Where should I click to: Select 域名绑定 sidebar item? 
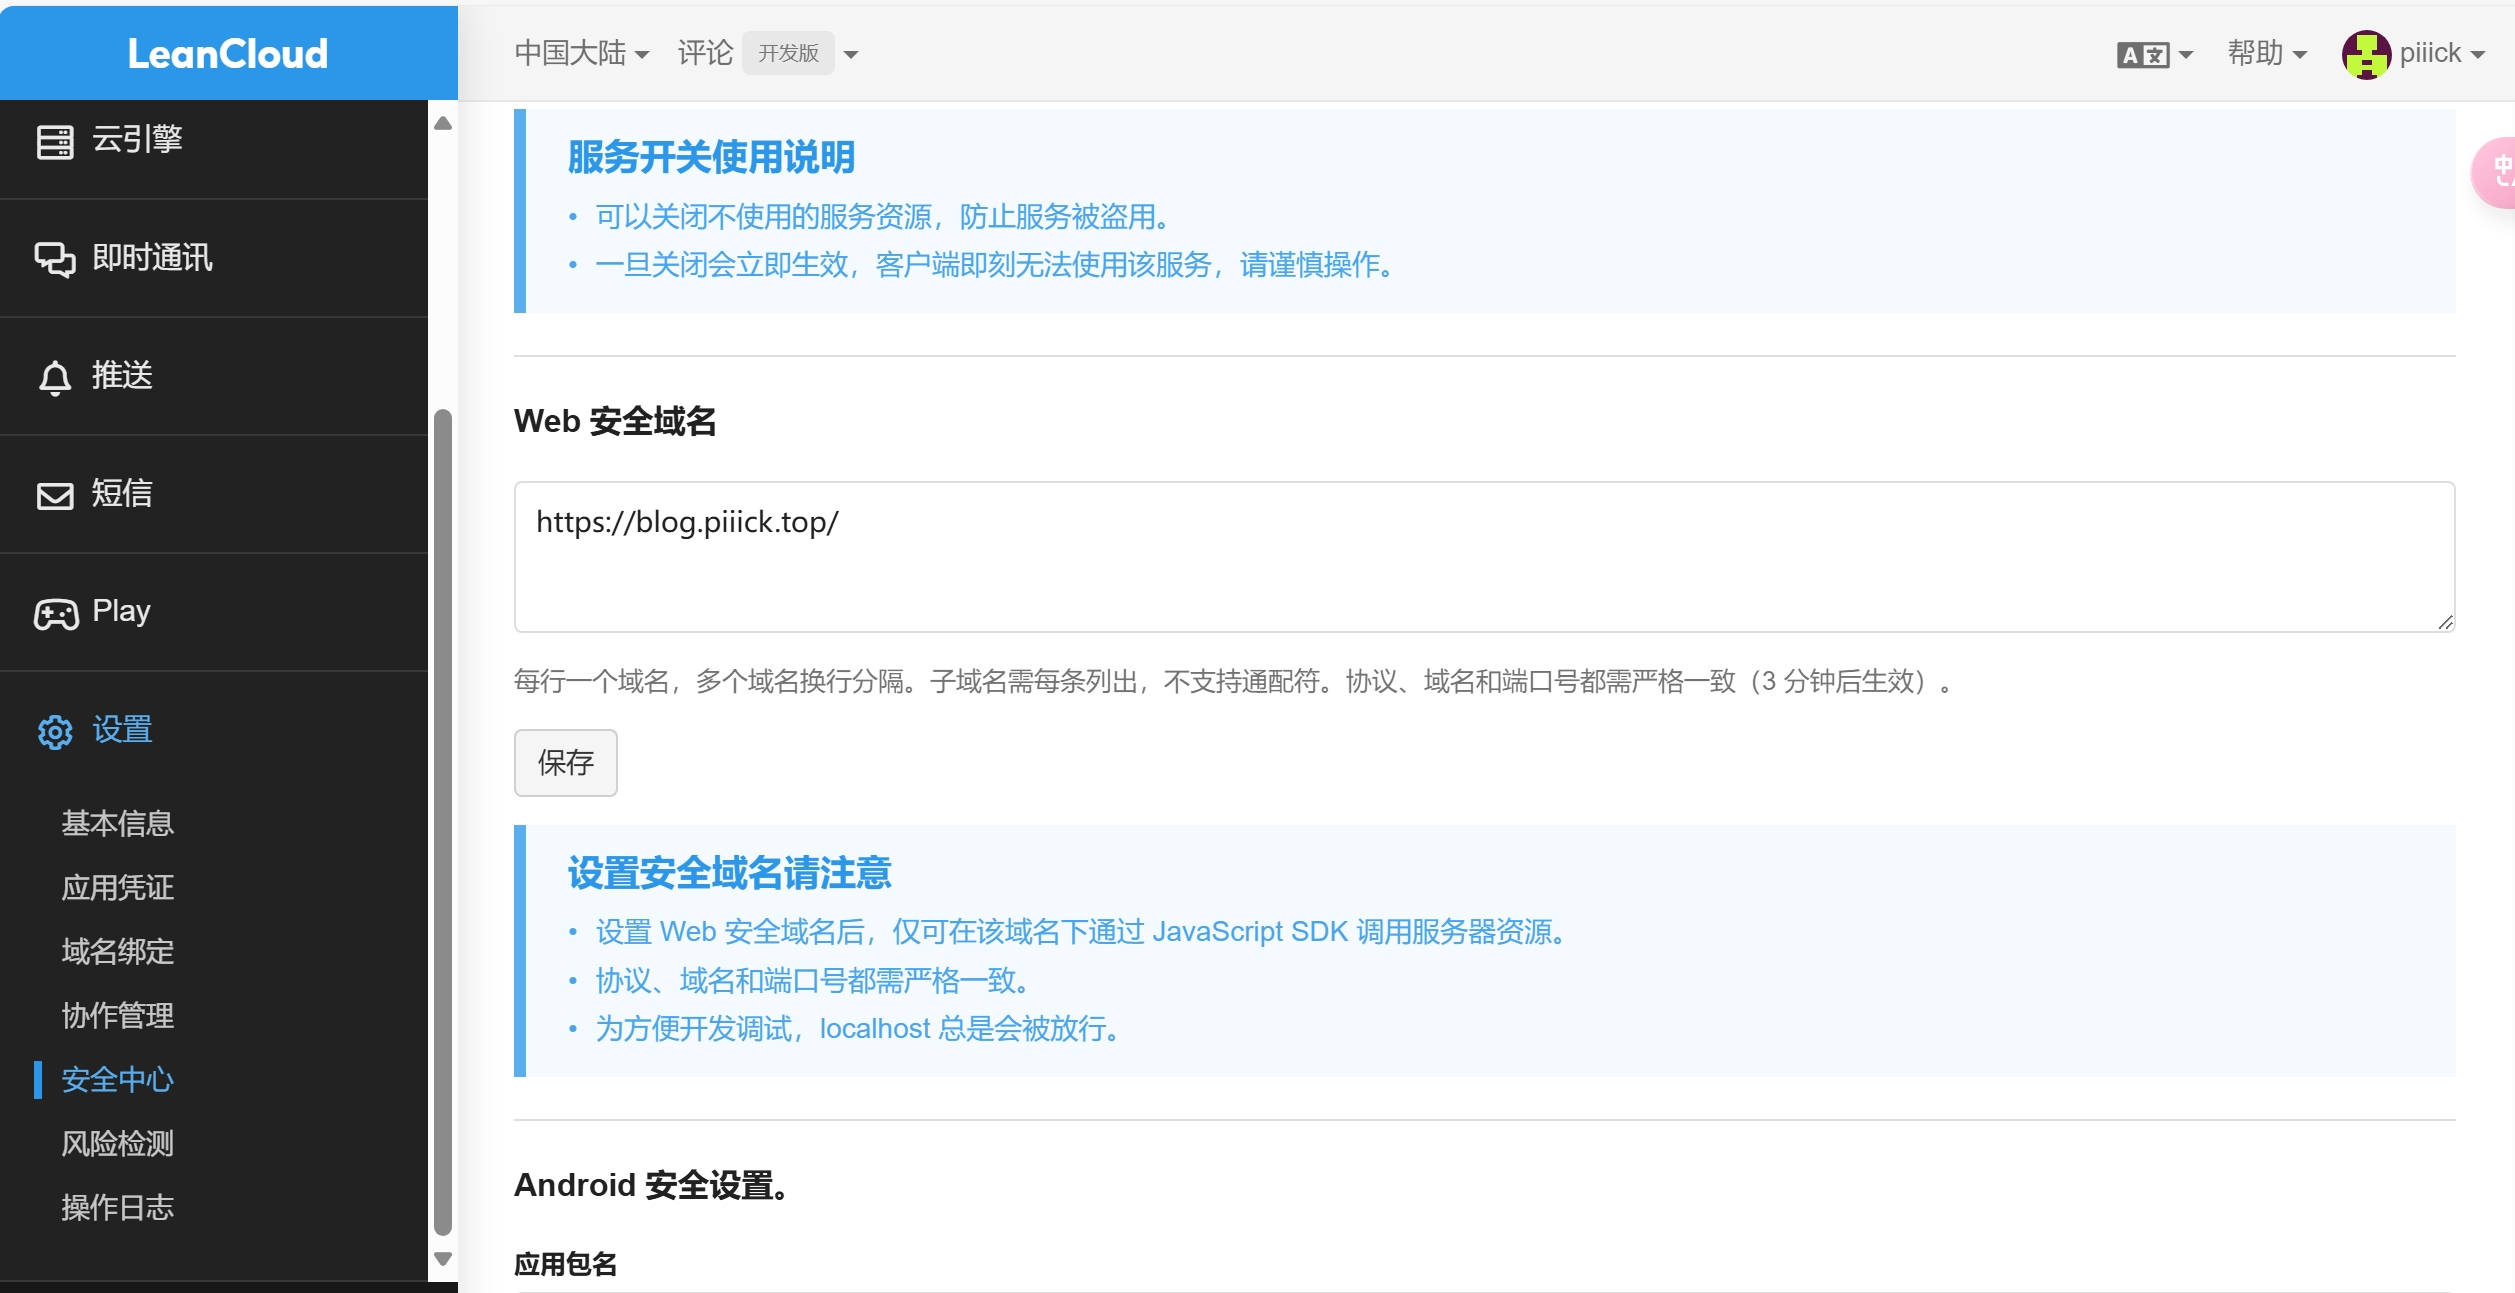coord(118,951)
